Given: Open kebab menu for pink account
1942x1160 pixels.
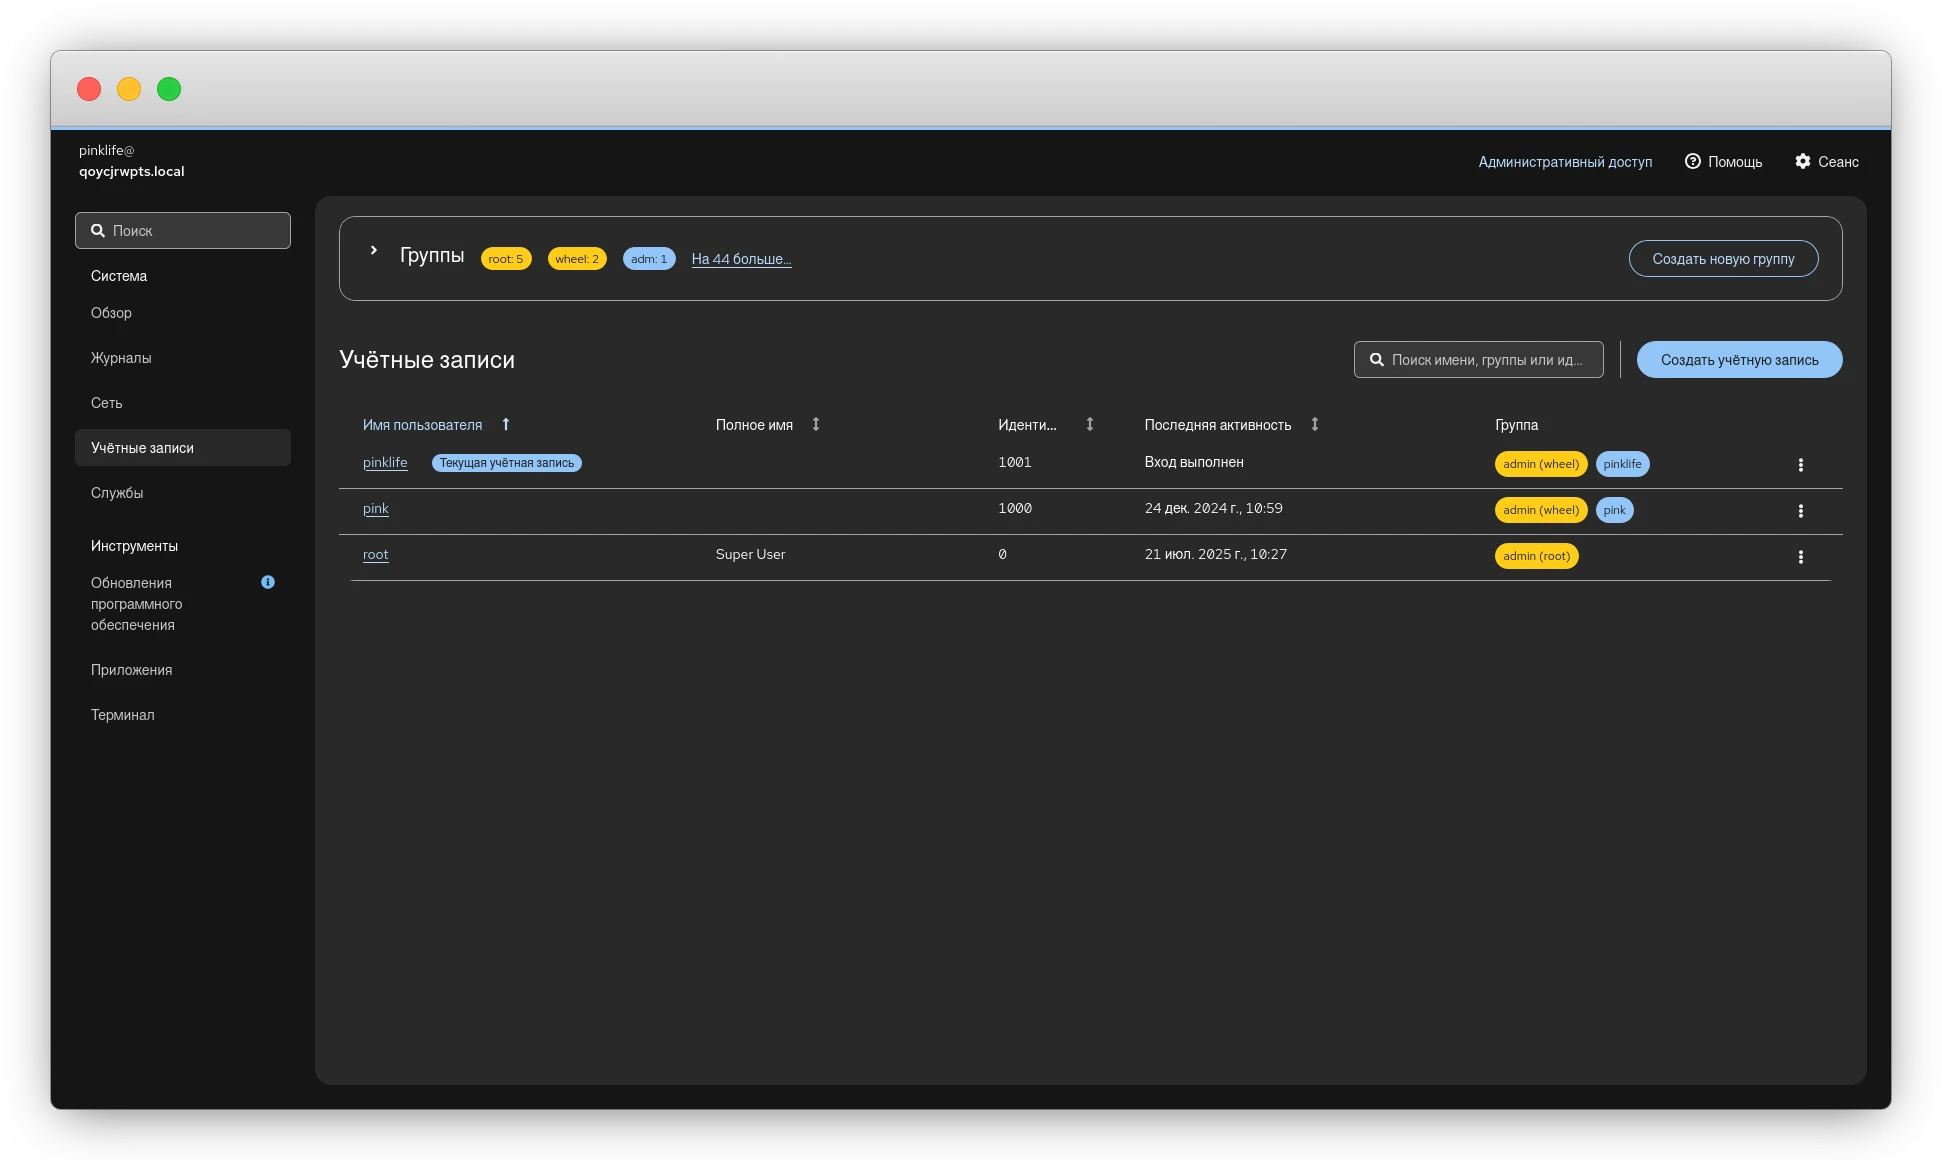Looking at the screenshot, I should tap(1800, 511).
